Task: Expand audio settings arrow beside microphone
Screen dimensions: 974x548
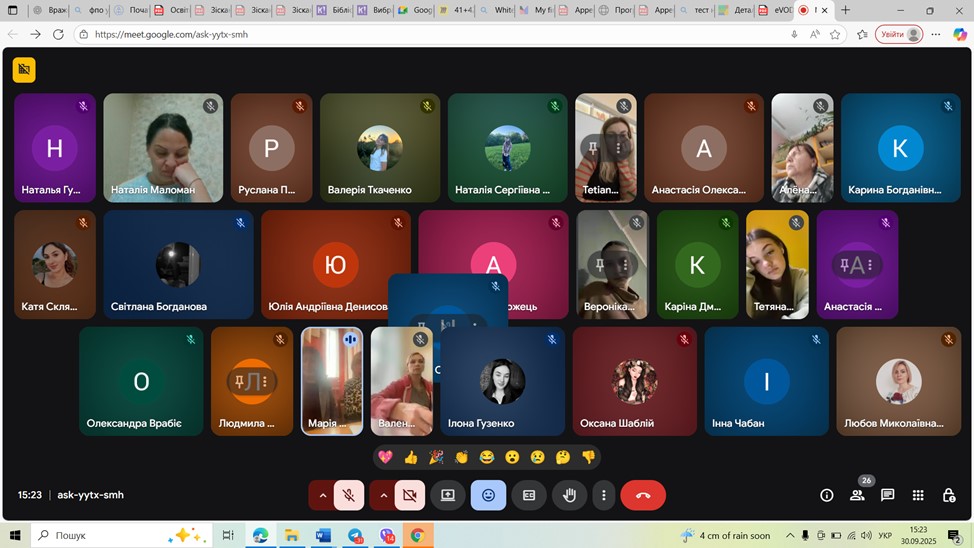Action: (x=322, y=495)
